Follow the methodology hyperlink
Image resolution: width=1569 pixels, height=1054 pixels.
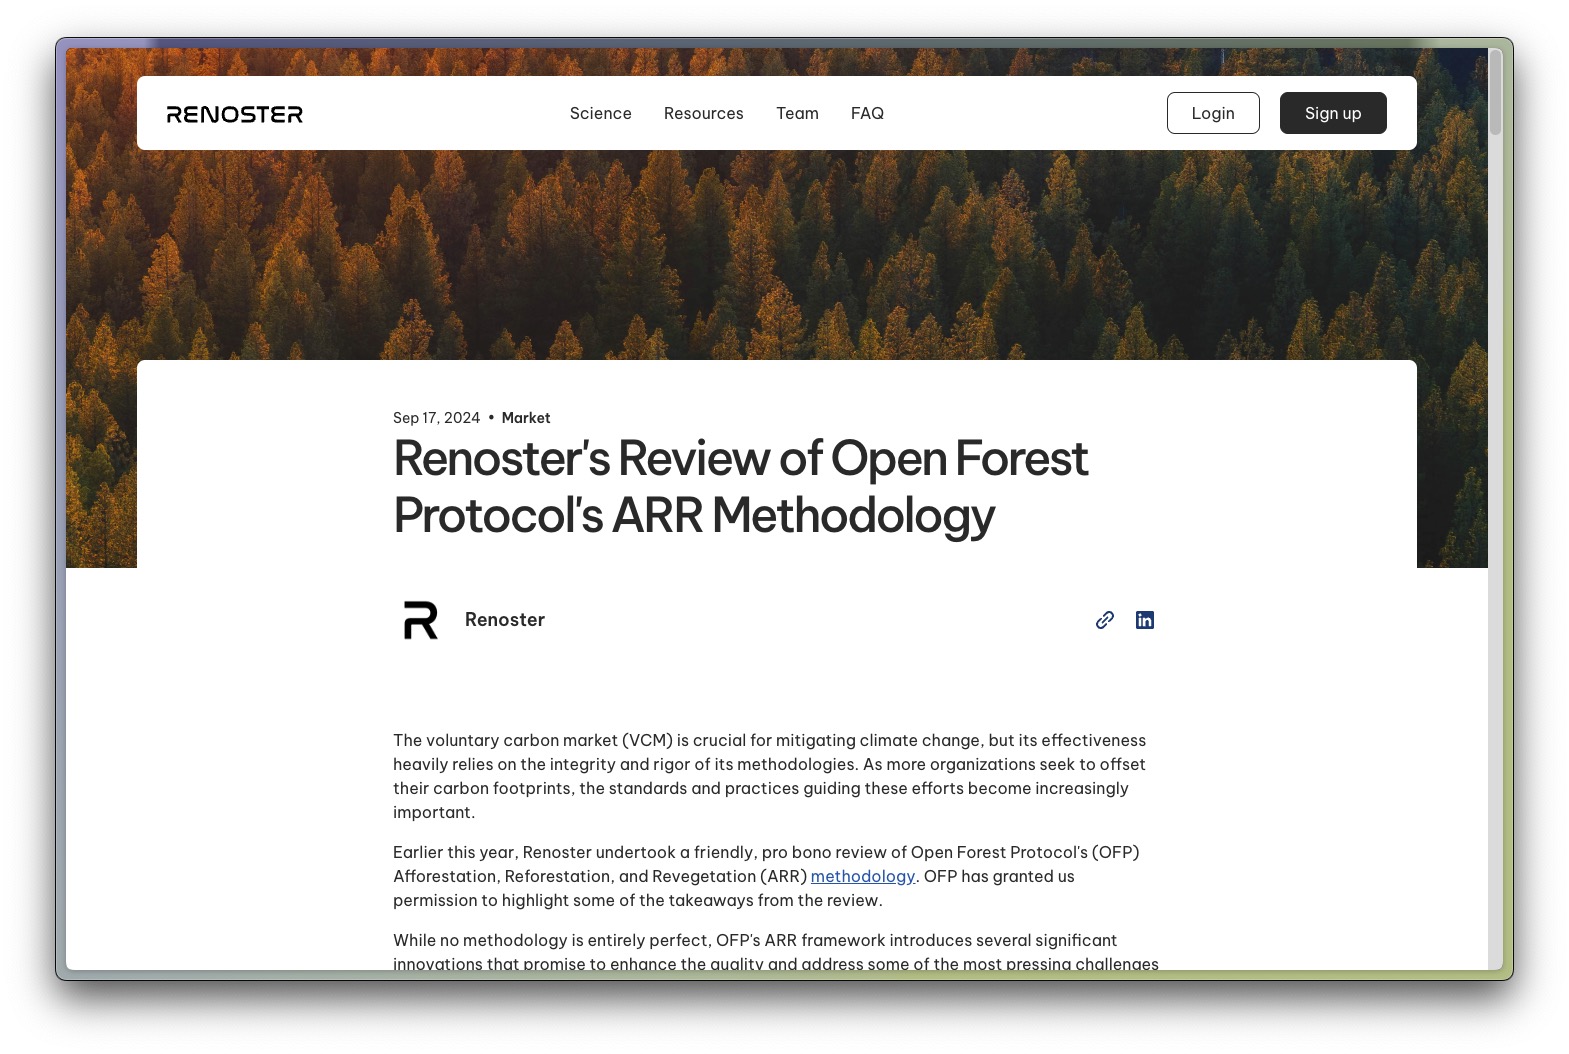click(x=863, y=876)
